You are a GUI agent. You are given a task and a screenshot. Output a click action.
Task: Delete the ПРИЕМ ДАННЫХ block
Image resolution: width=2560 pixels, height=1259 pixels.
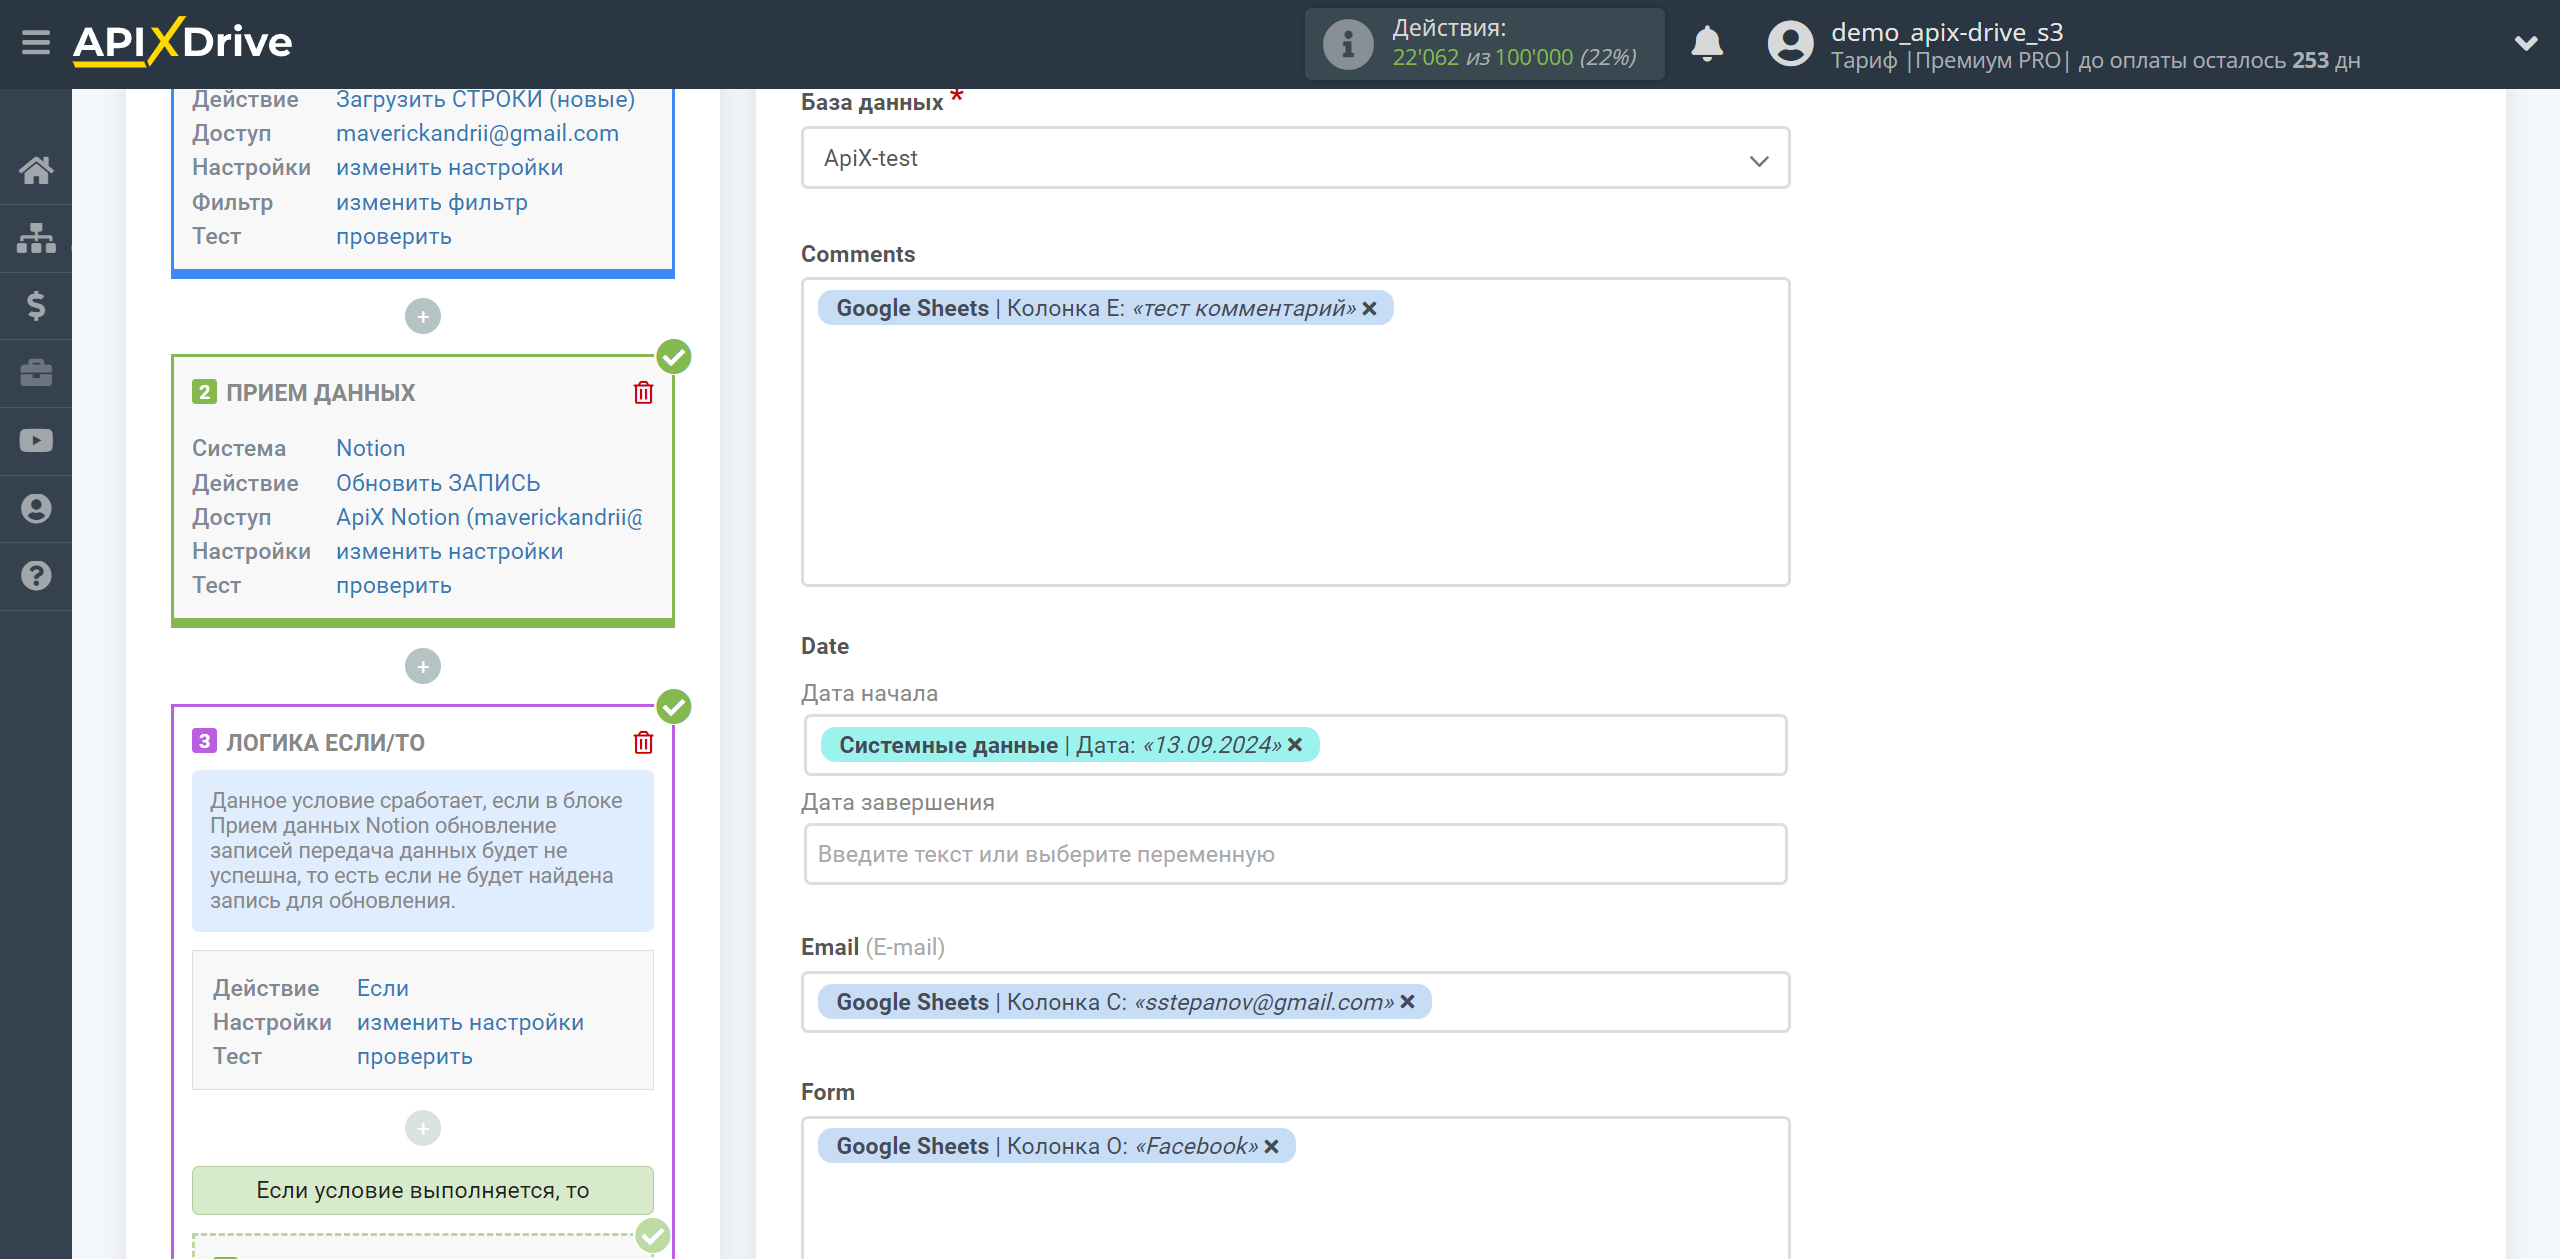coord(643,393)
